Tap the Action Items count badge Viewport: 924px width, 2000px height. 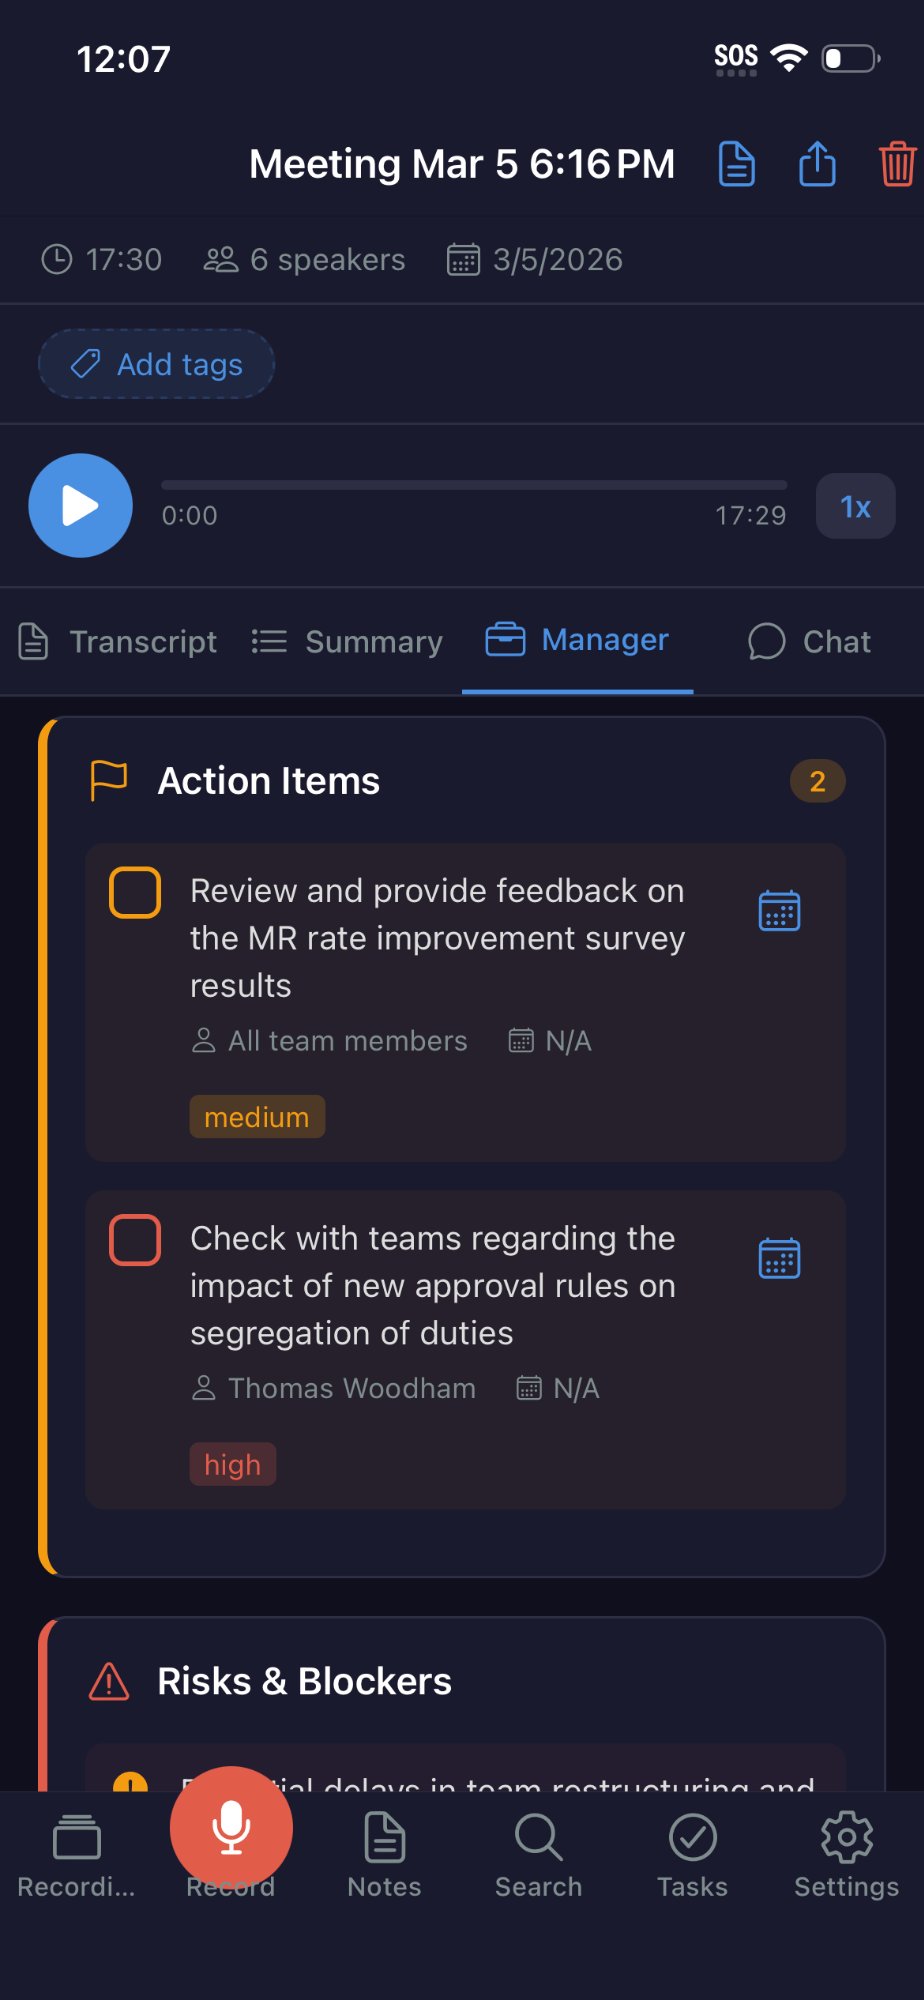816,782
